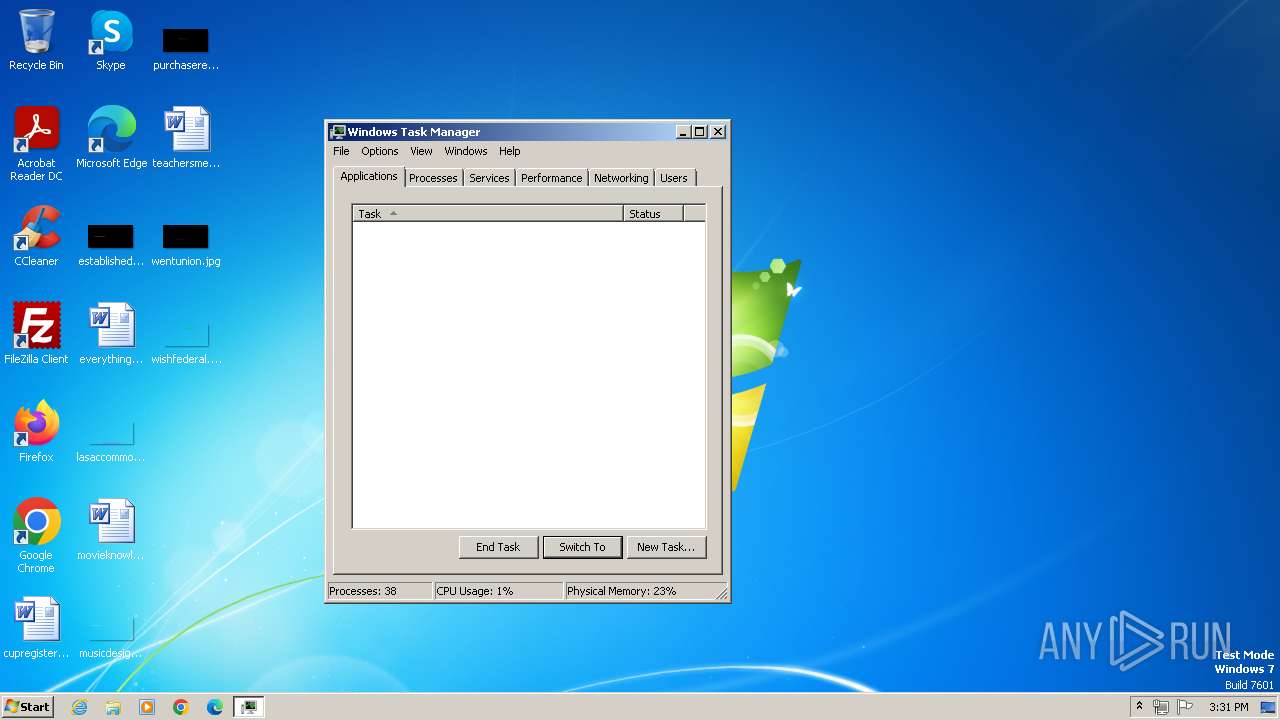This screenshot has width=1280, height=720.
Task: Click the network tray icon
Action: point(1161,707)
